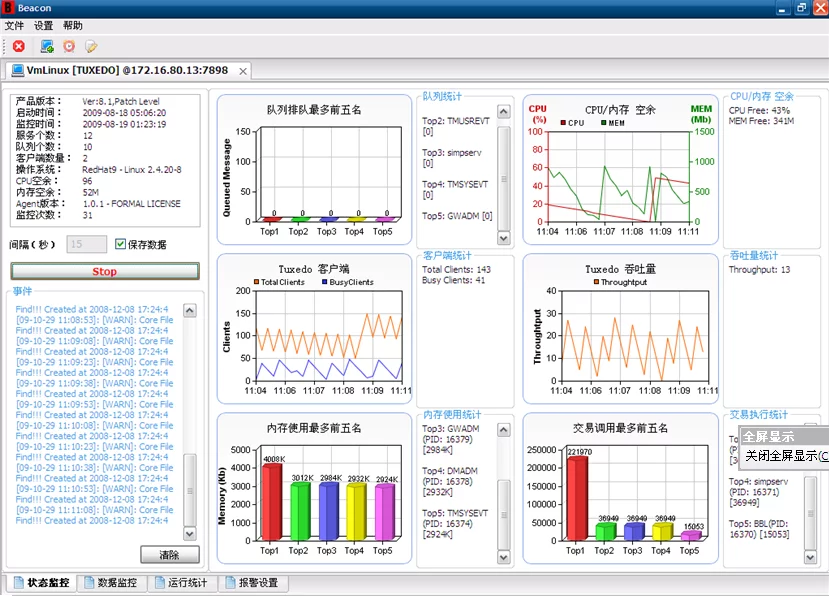829x596 pixels.
Task: Click the 队列统计 scroll-up arrow
Action: point(504,112)
